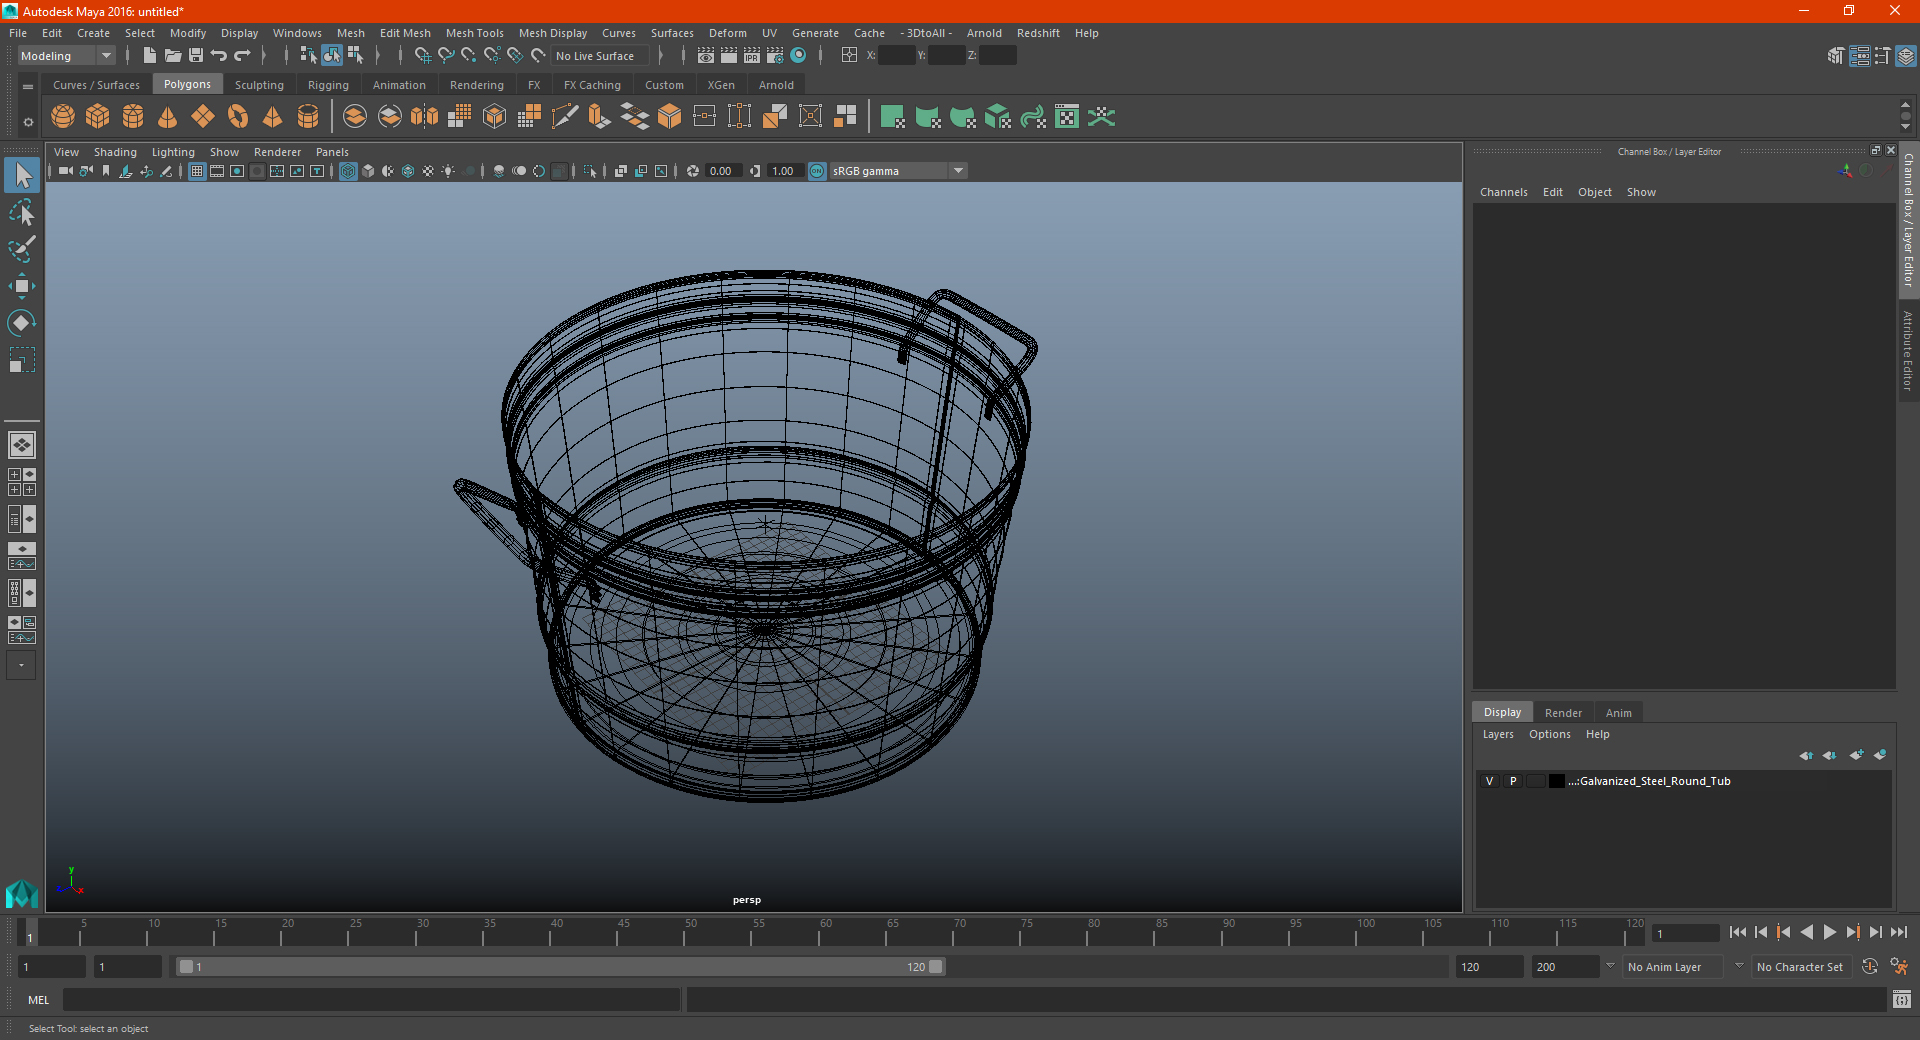Create a polygon cylinder from the shelf
1920x1040 pixels.
pos(133,117)
